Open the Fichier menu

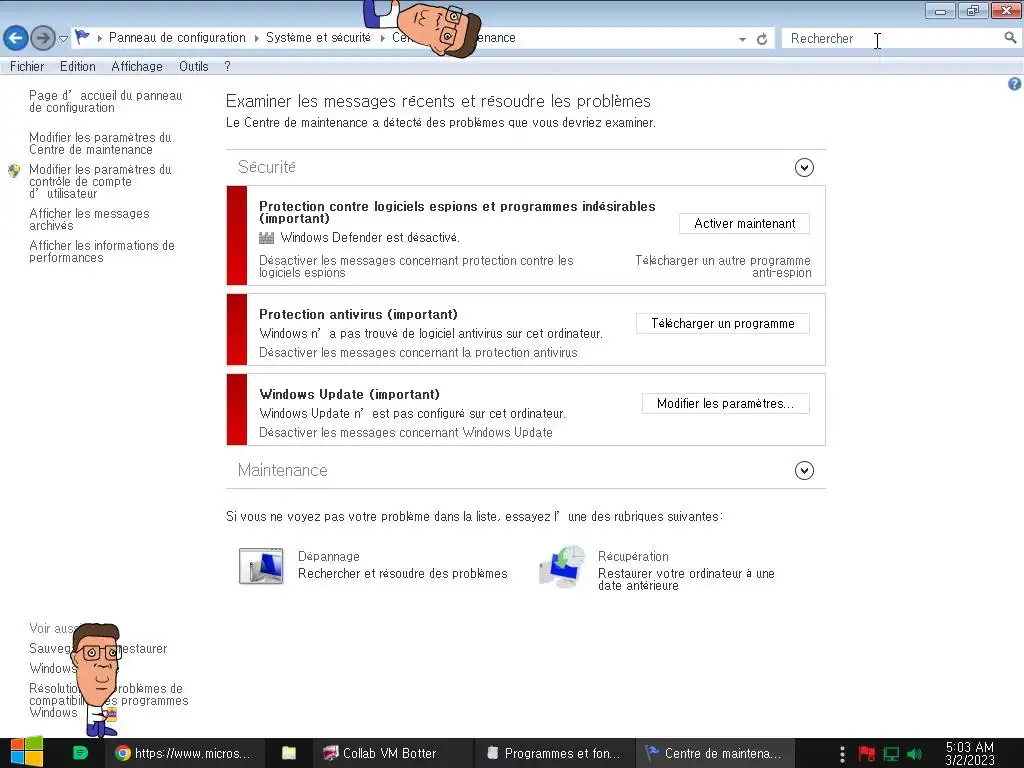coord(27,67)
